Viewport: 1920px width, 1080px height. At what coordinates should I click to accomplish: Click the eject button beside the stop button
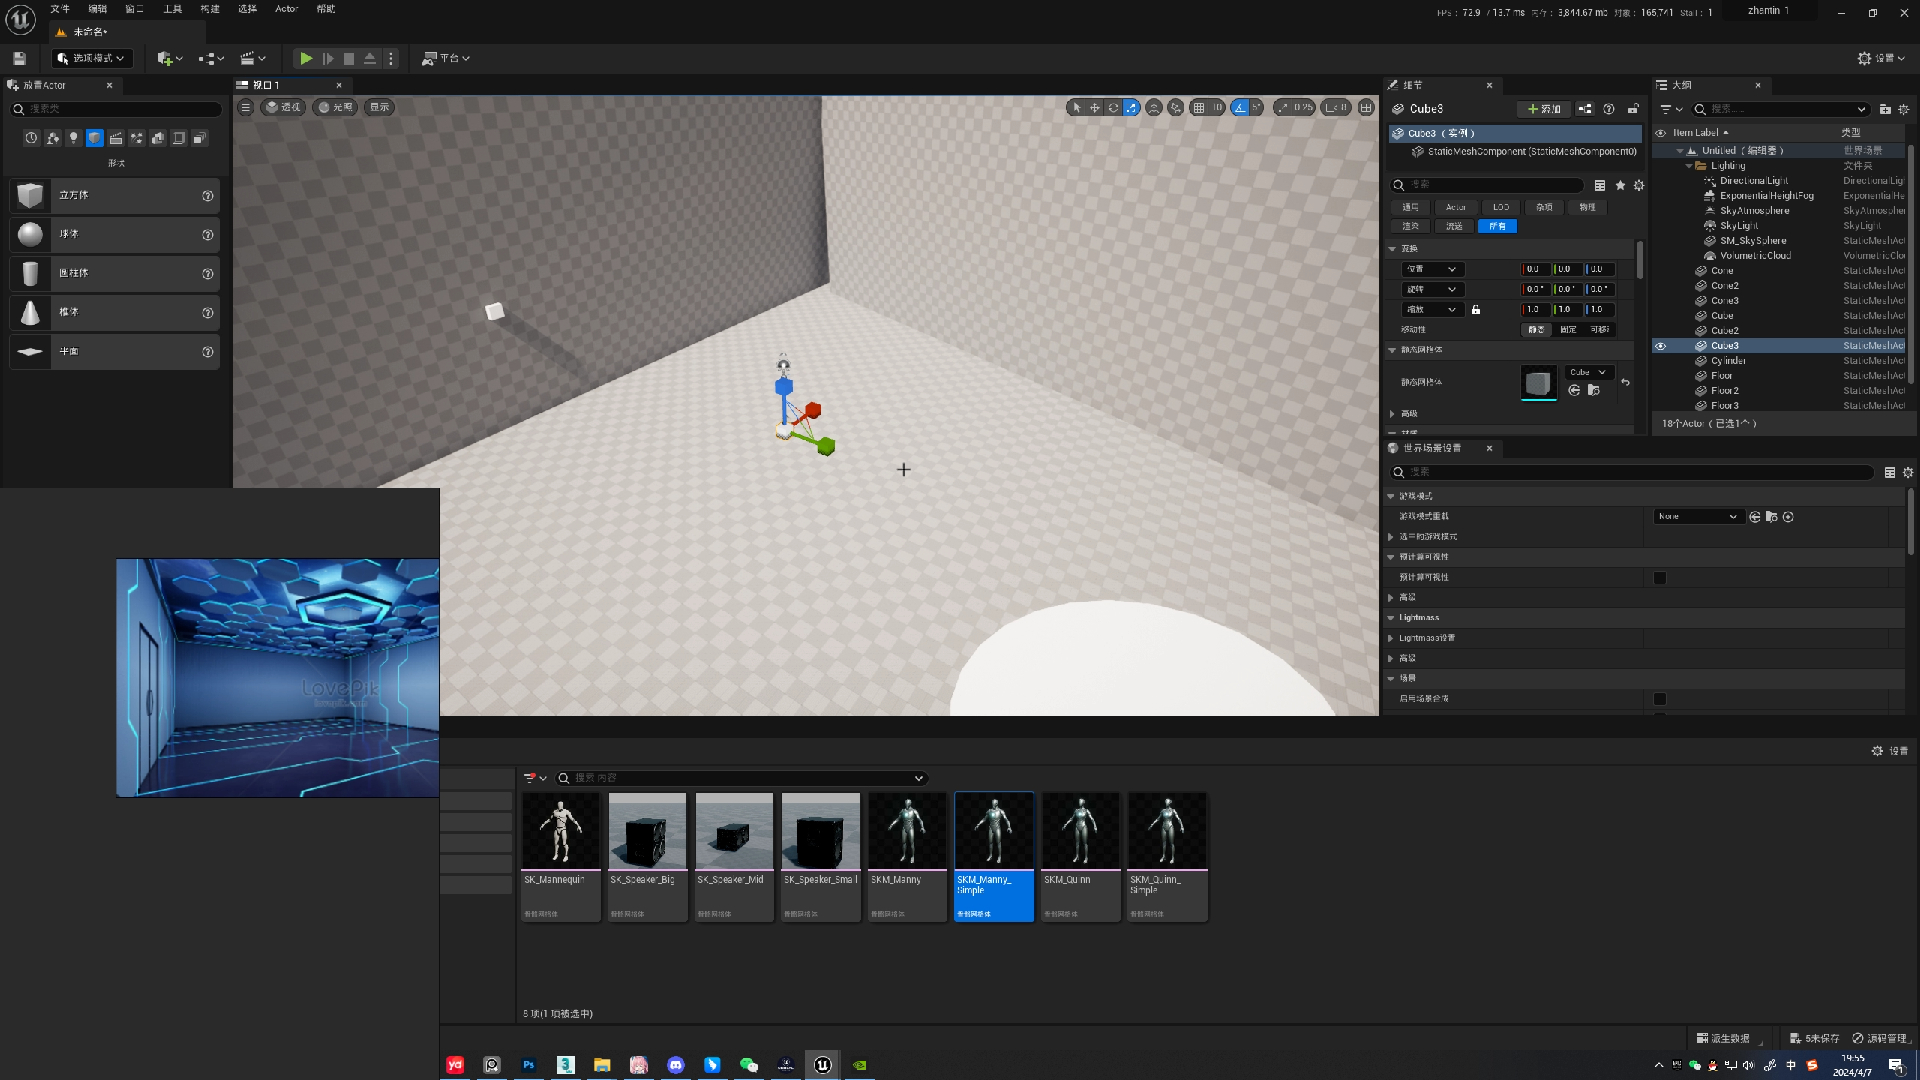coord(369,58)
